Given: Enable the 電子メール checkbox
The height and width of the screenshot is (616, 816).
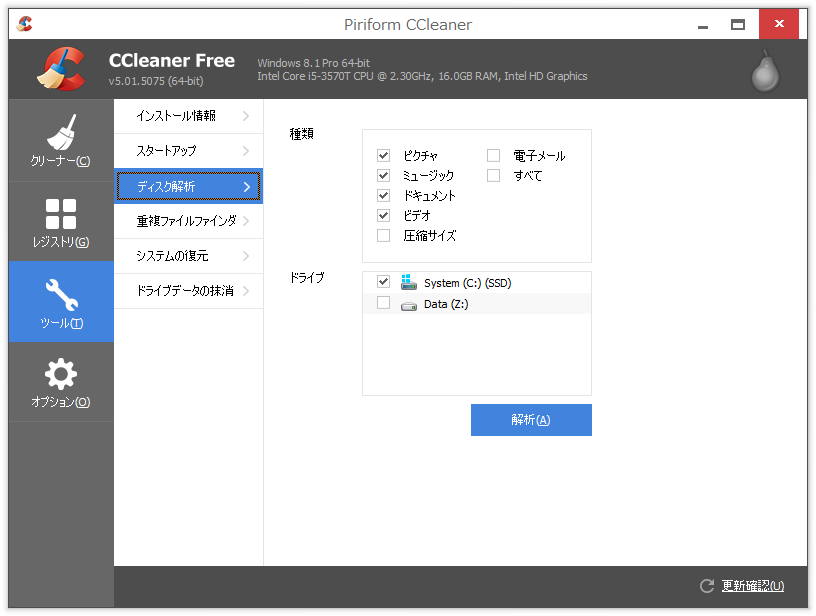Looking at the screenshot, I should tap(492, 155).
